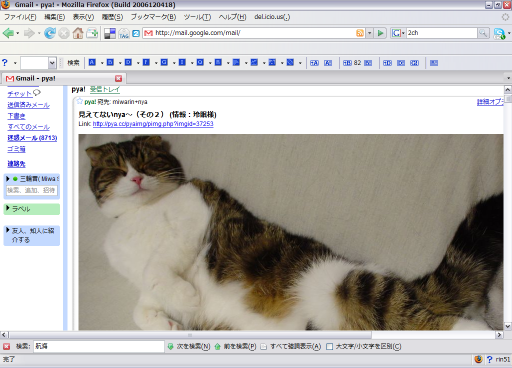Go to the Home page icon
Image resolution: width=512 pixels, height=368 pixels.
[x=78, y=33]
